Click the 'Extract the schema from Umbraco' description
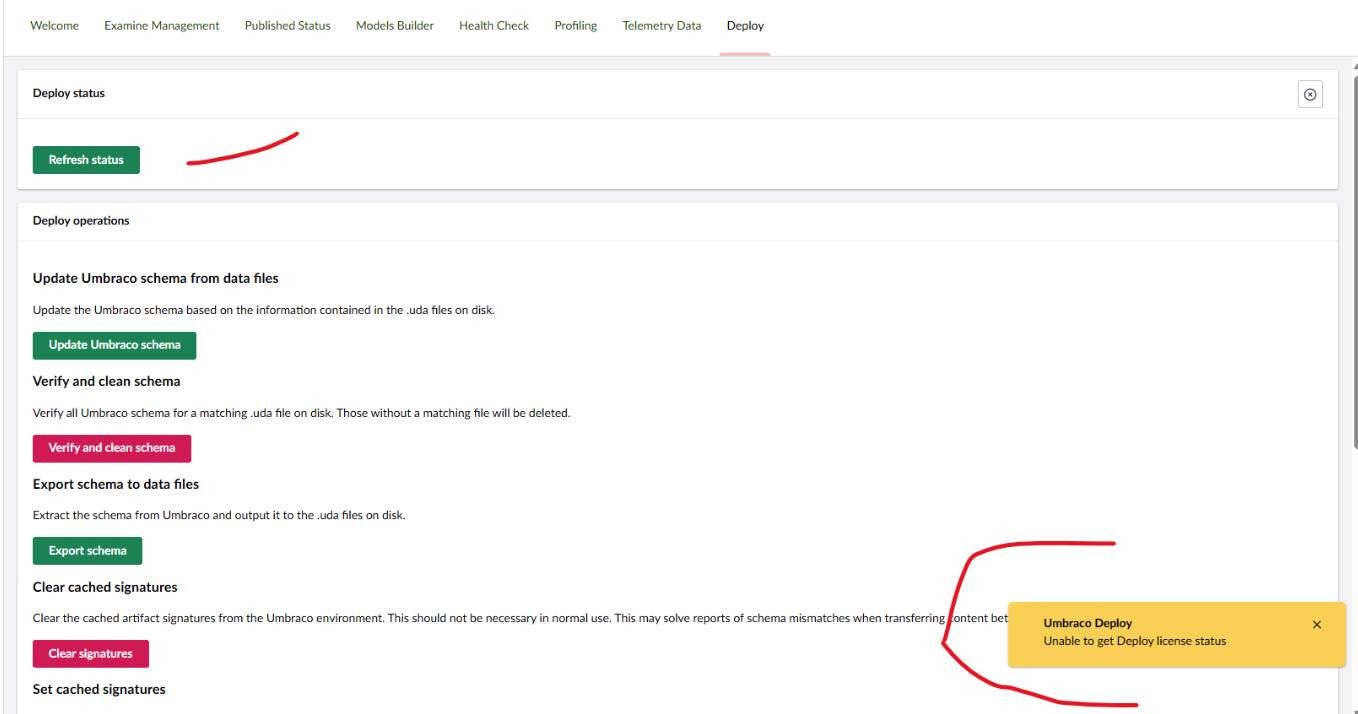Image resolution: width=1358 pixels, height=714 pixels. coord(219,516)
